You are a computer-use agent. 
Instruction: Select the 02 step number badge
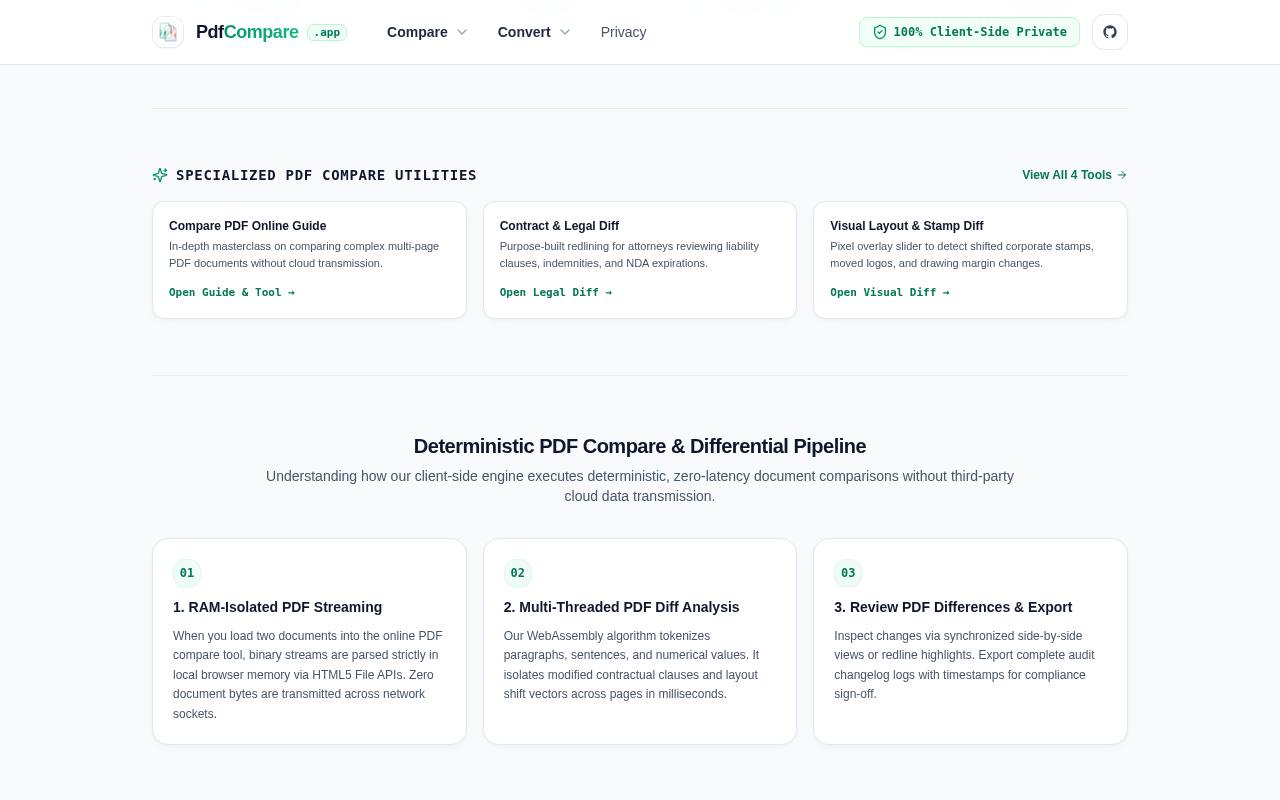(x=518, y=573)
